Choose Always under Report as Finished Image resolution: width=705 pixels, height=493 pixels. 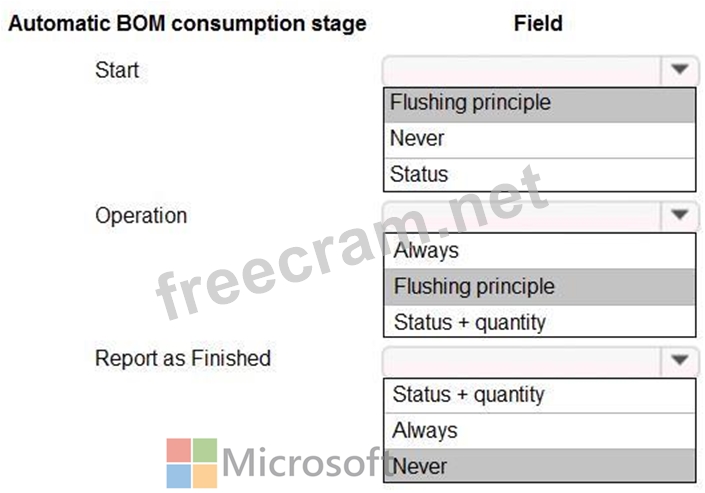(540, 430)
